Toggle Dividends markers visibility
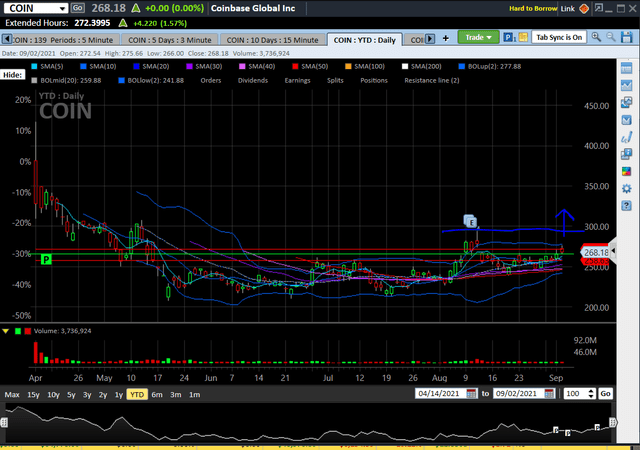The image size is (640, 450). pos(253,80)
